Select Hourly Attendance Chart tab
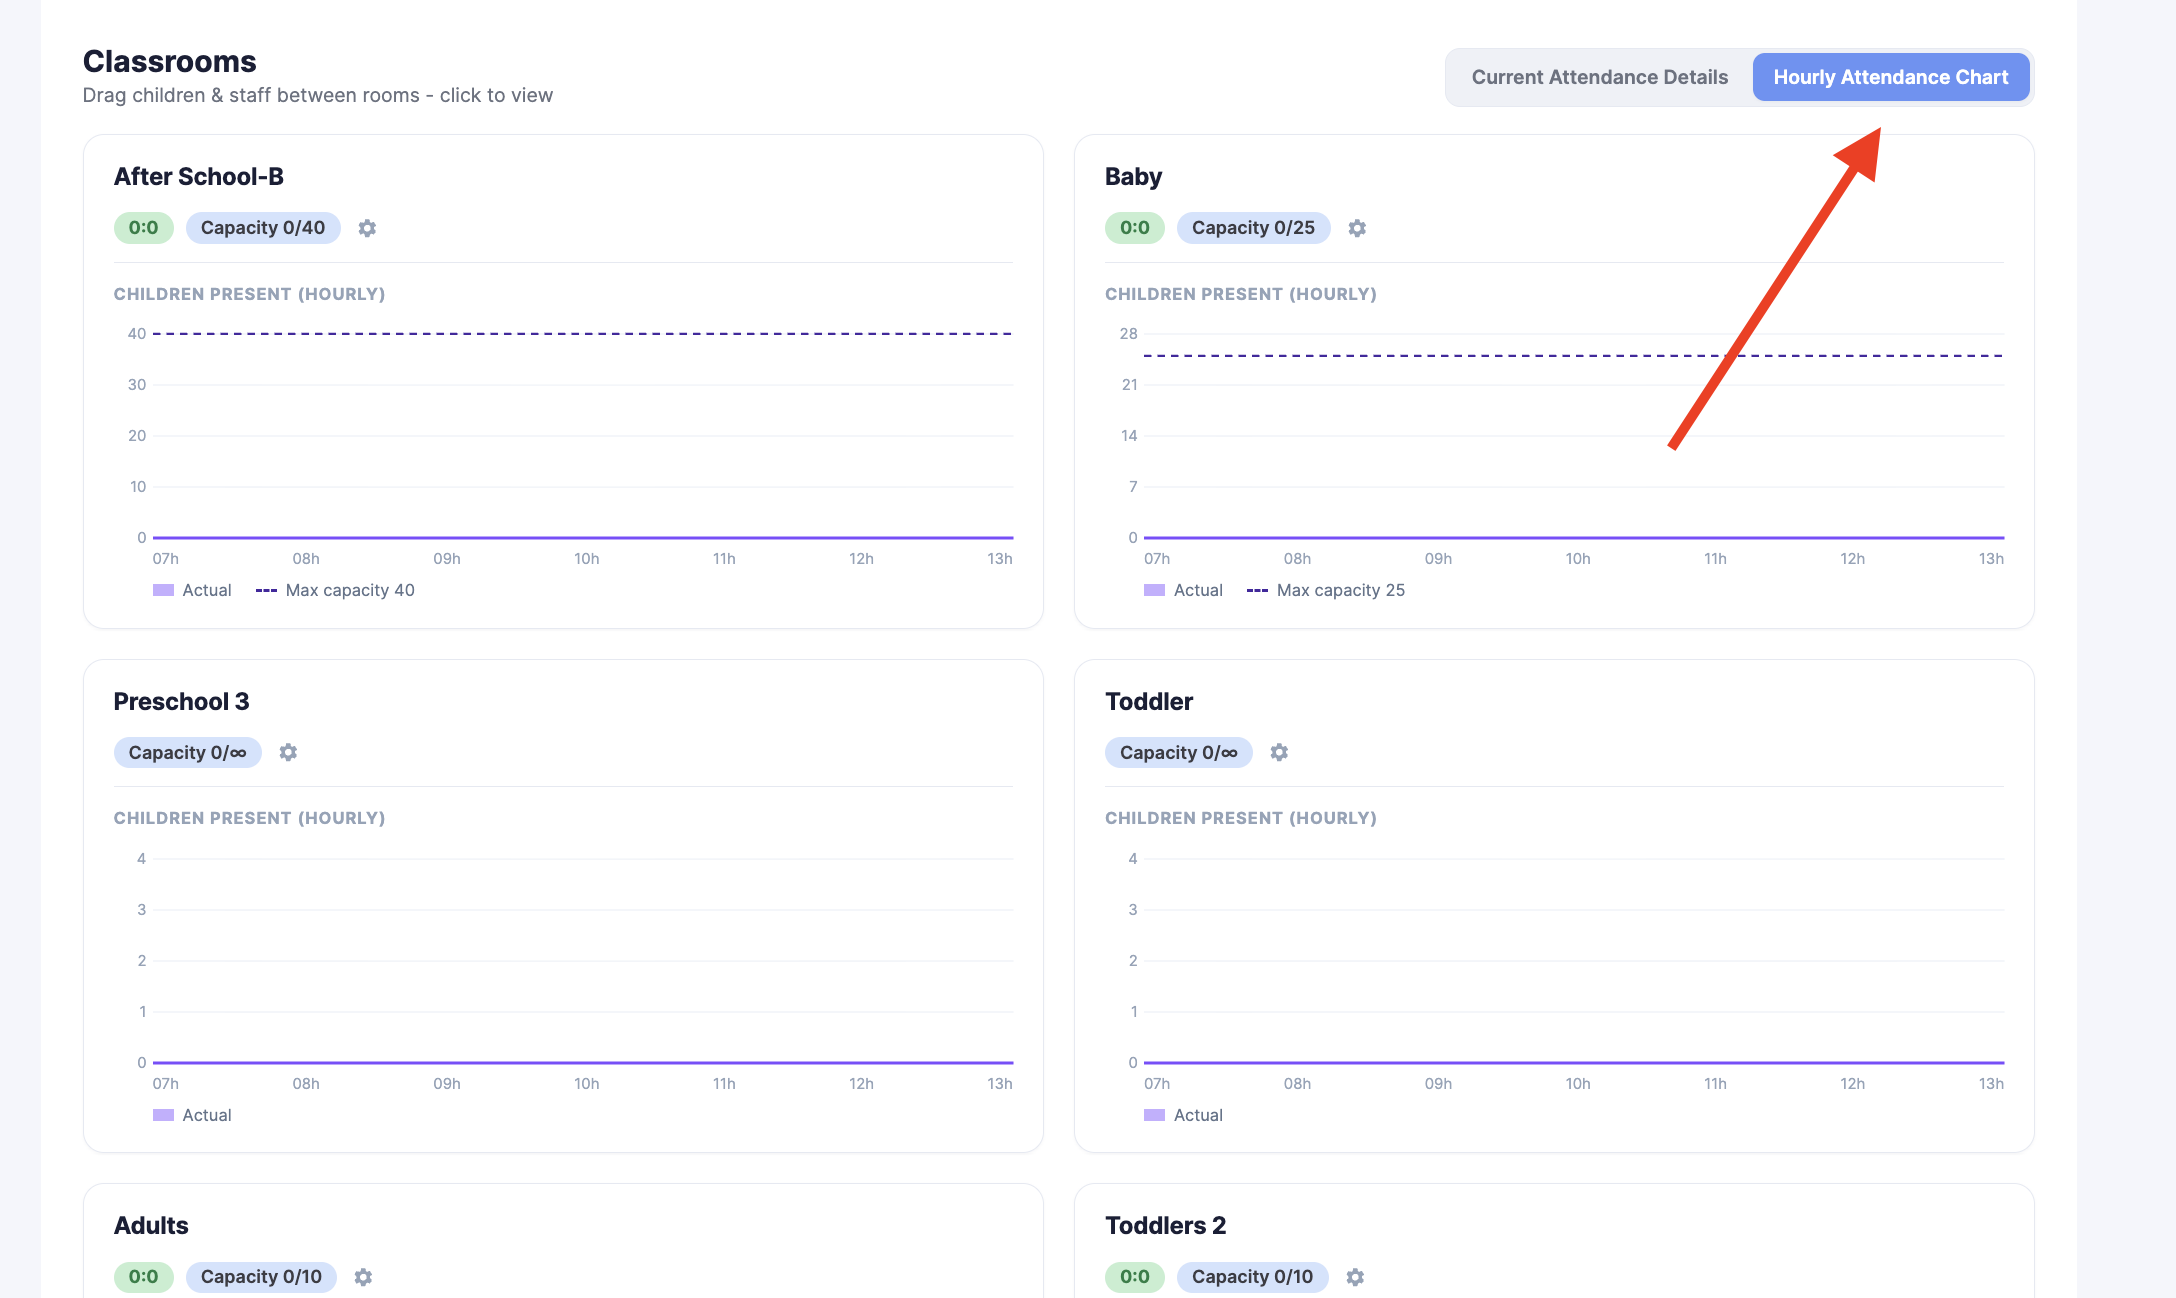Viewport: 2176px width, 1298px height. [x=1890, y=77]
